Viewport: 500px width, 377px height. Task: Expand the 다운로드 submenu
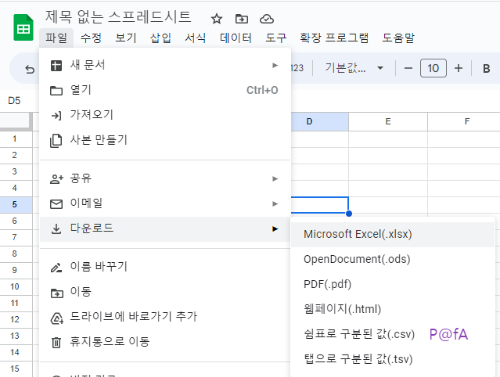pyautogui.click(x=165, y=229)
